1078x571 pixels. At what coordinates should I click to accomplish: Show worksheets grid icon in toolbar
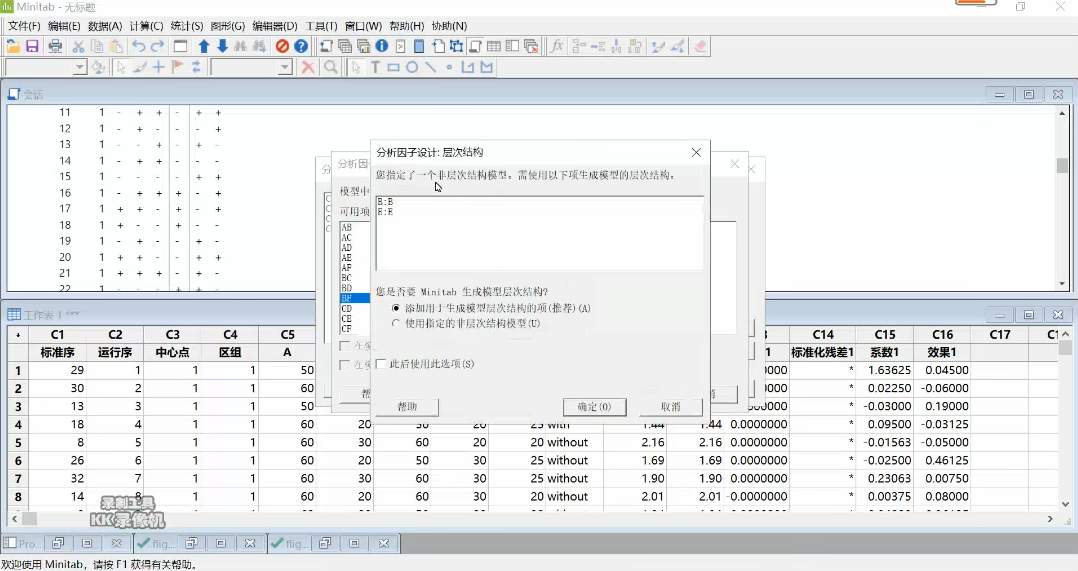click(494, 46)
